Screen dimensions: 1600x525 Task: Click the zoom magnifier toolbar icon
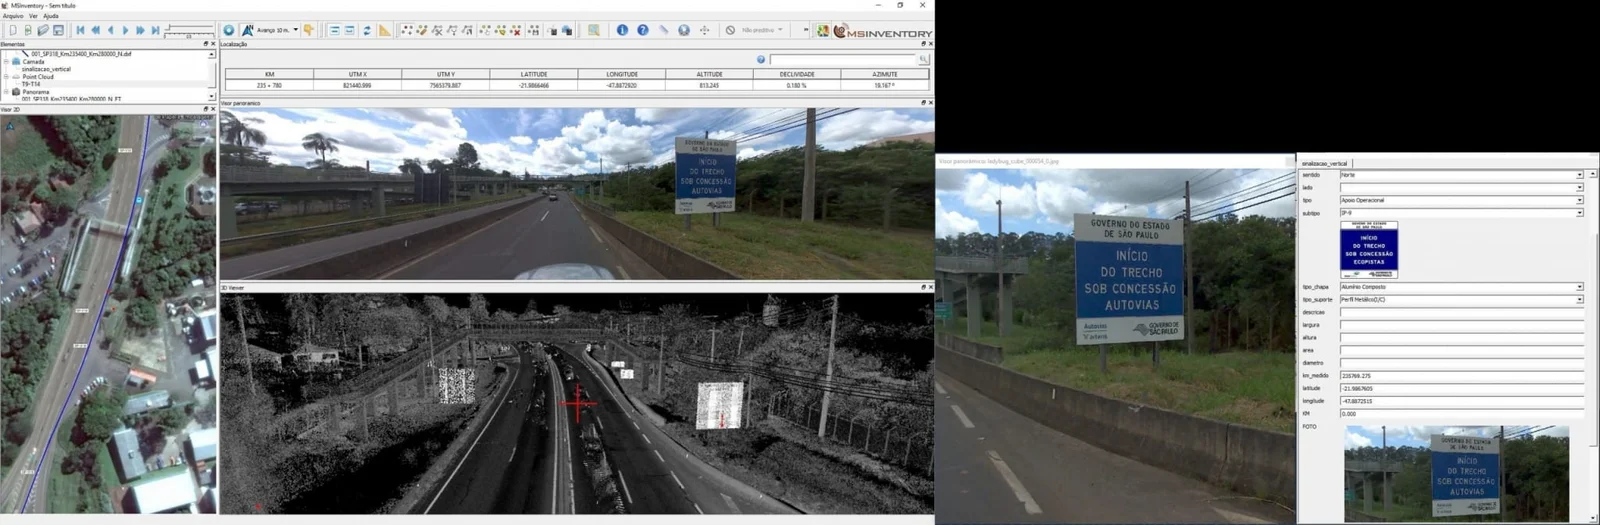[594, 30]
